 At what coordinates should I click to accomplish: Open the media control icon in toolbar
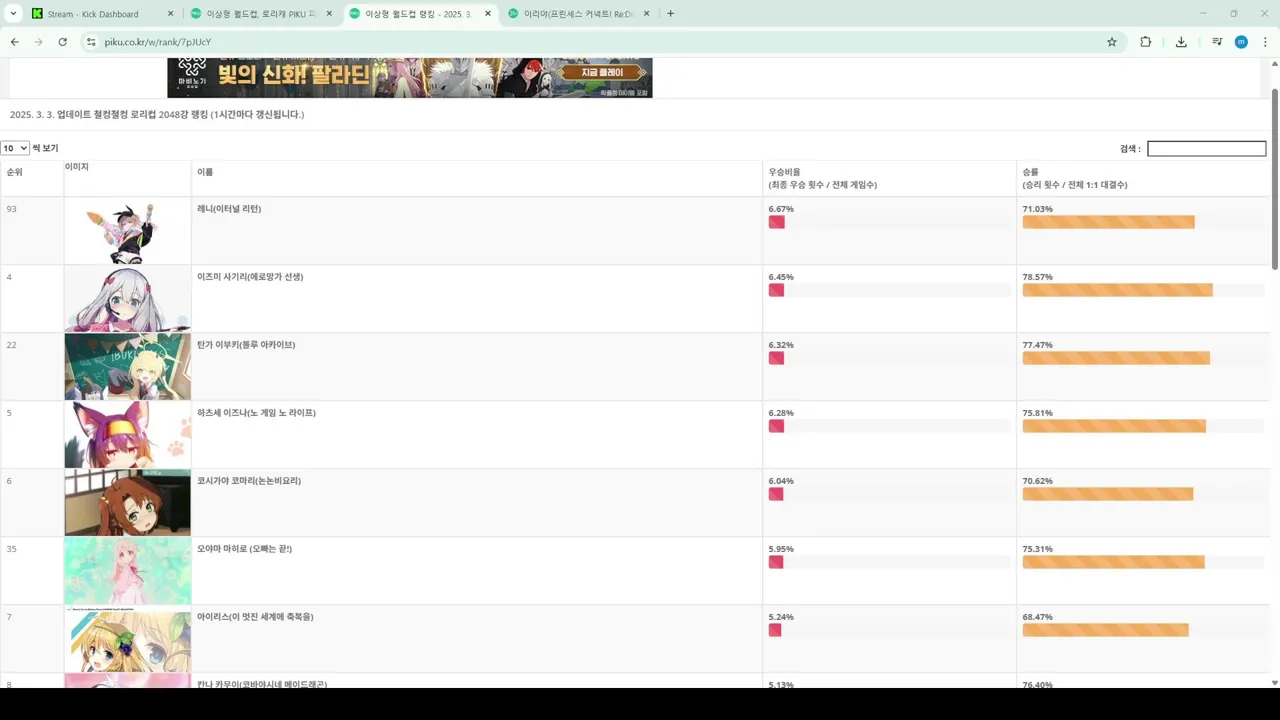click(x=1217, y=42)
